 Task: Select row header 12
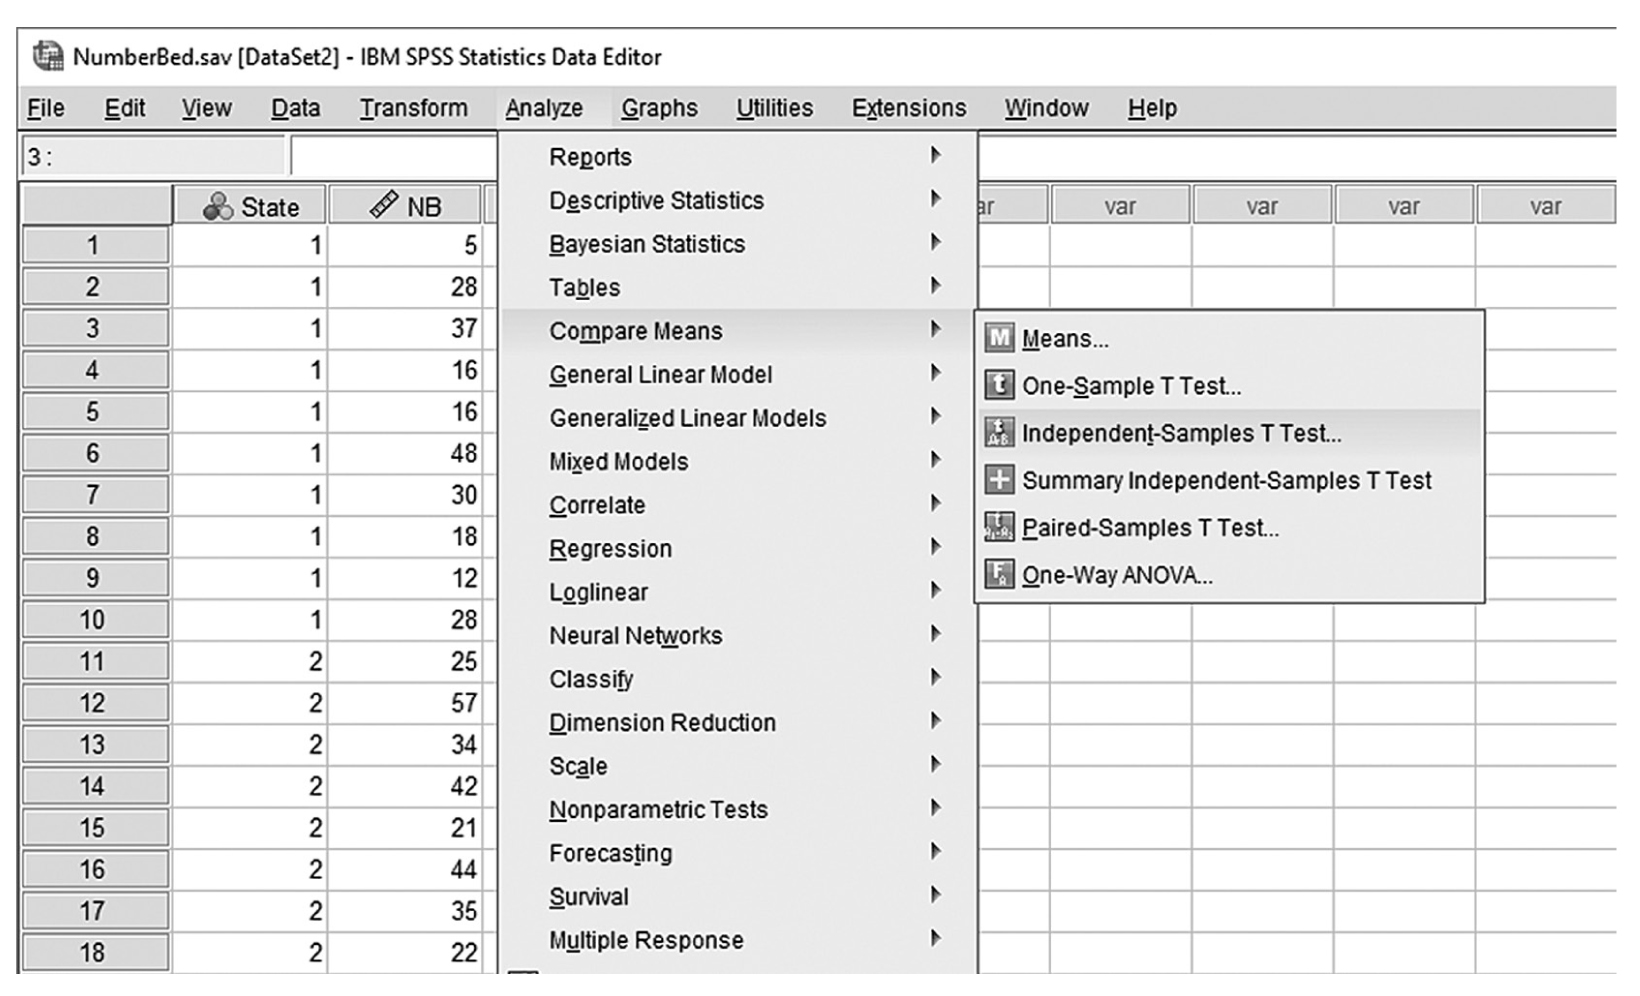pyautogui.click(x=95, y=703)
